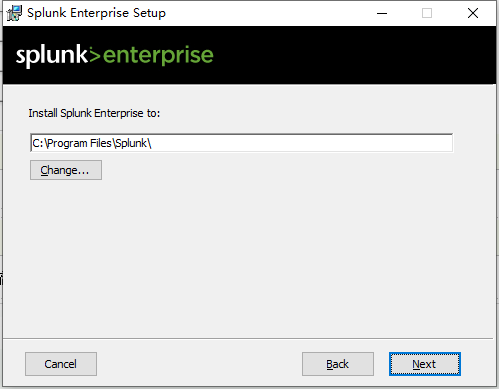Click the 'Splunk Enterprise Setup' title text
The height and width of the screenshot is (389, 499).
tap(96, 13)
